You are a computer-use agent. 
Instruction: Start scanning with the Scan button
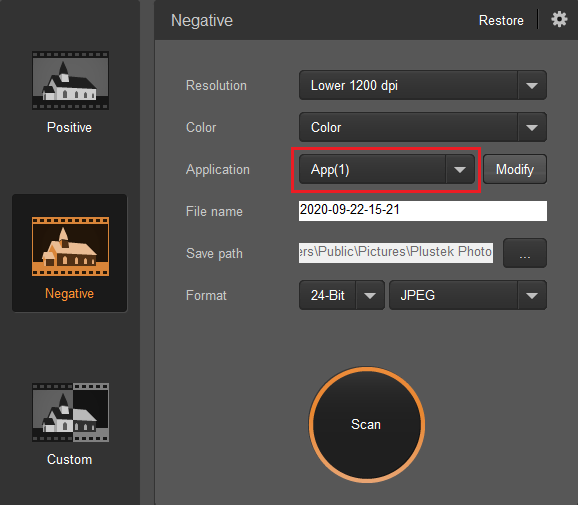coord(366,424)
